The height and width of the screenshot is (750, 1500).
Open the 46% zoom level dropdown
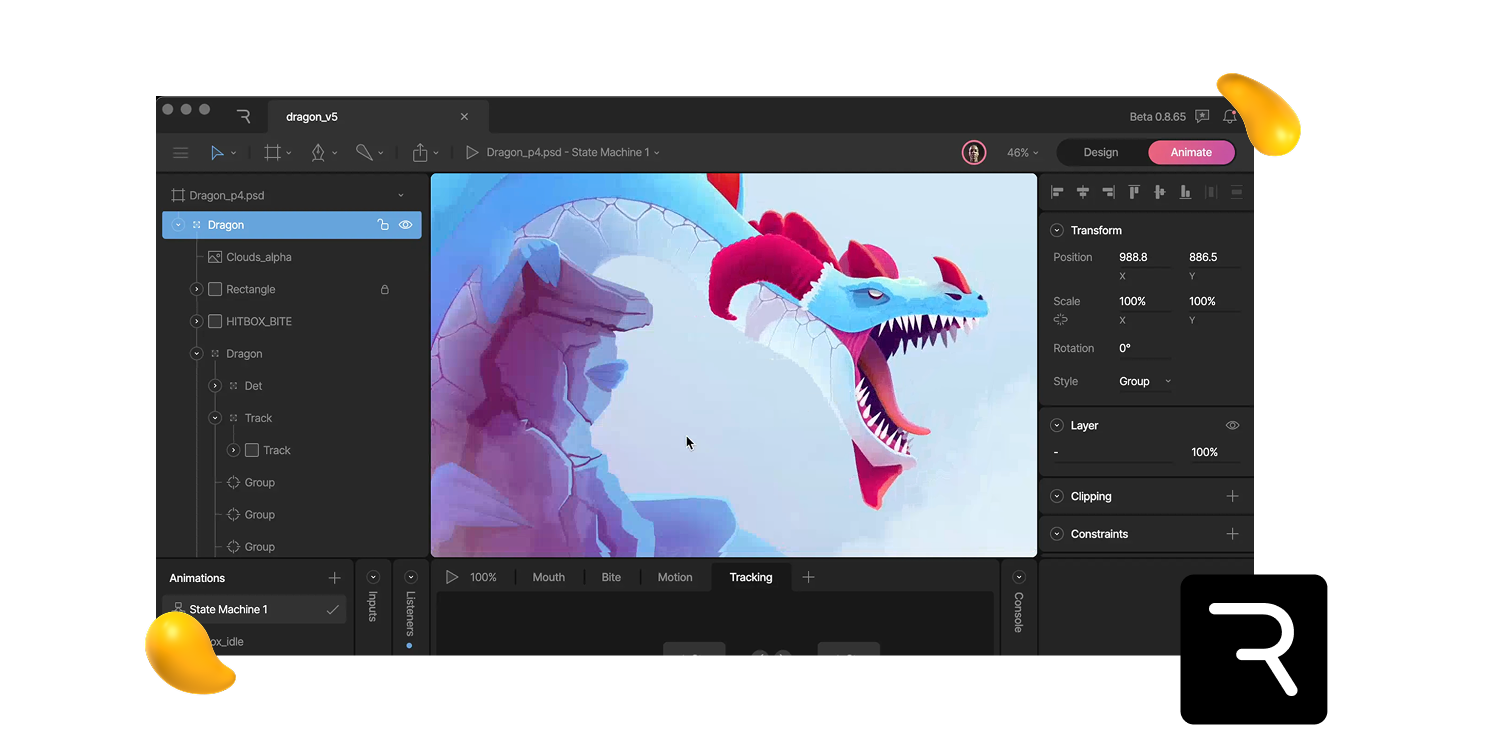[x=1023, y=153]
